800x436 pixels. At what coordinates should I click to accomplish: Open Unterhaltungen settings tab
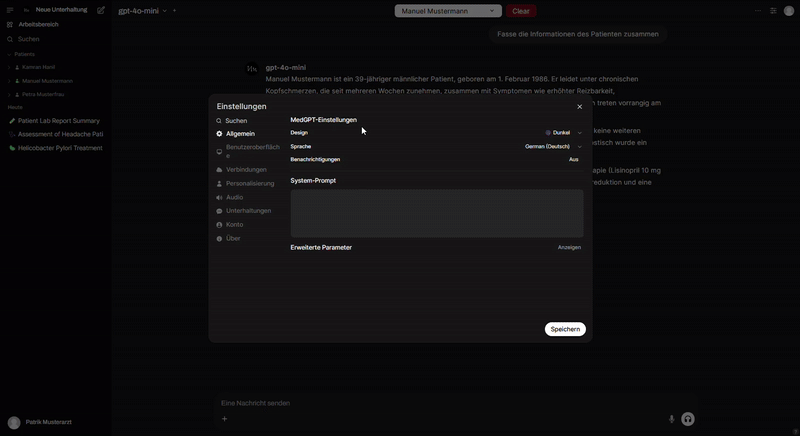coord(244,211)
